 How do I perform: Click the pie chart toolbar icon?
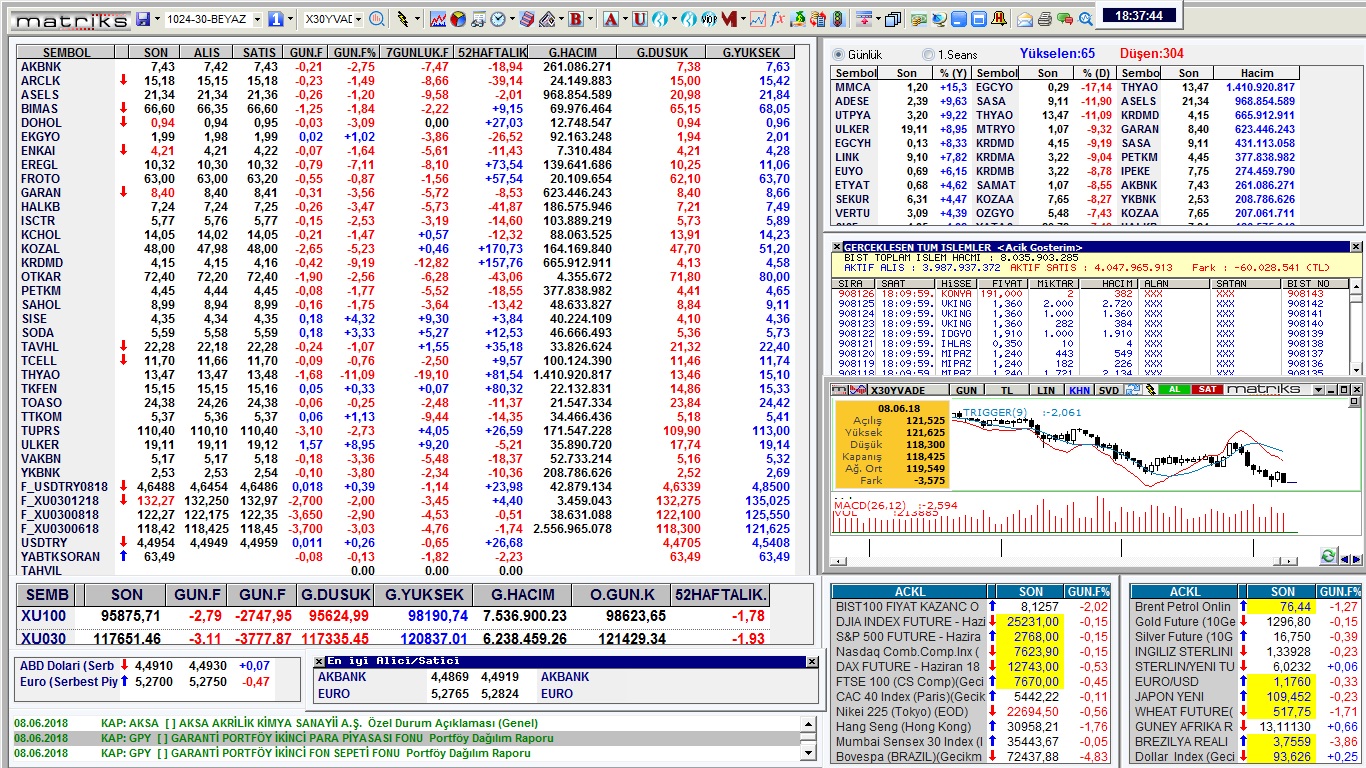pos(458,19)
